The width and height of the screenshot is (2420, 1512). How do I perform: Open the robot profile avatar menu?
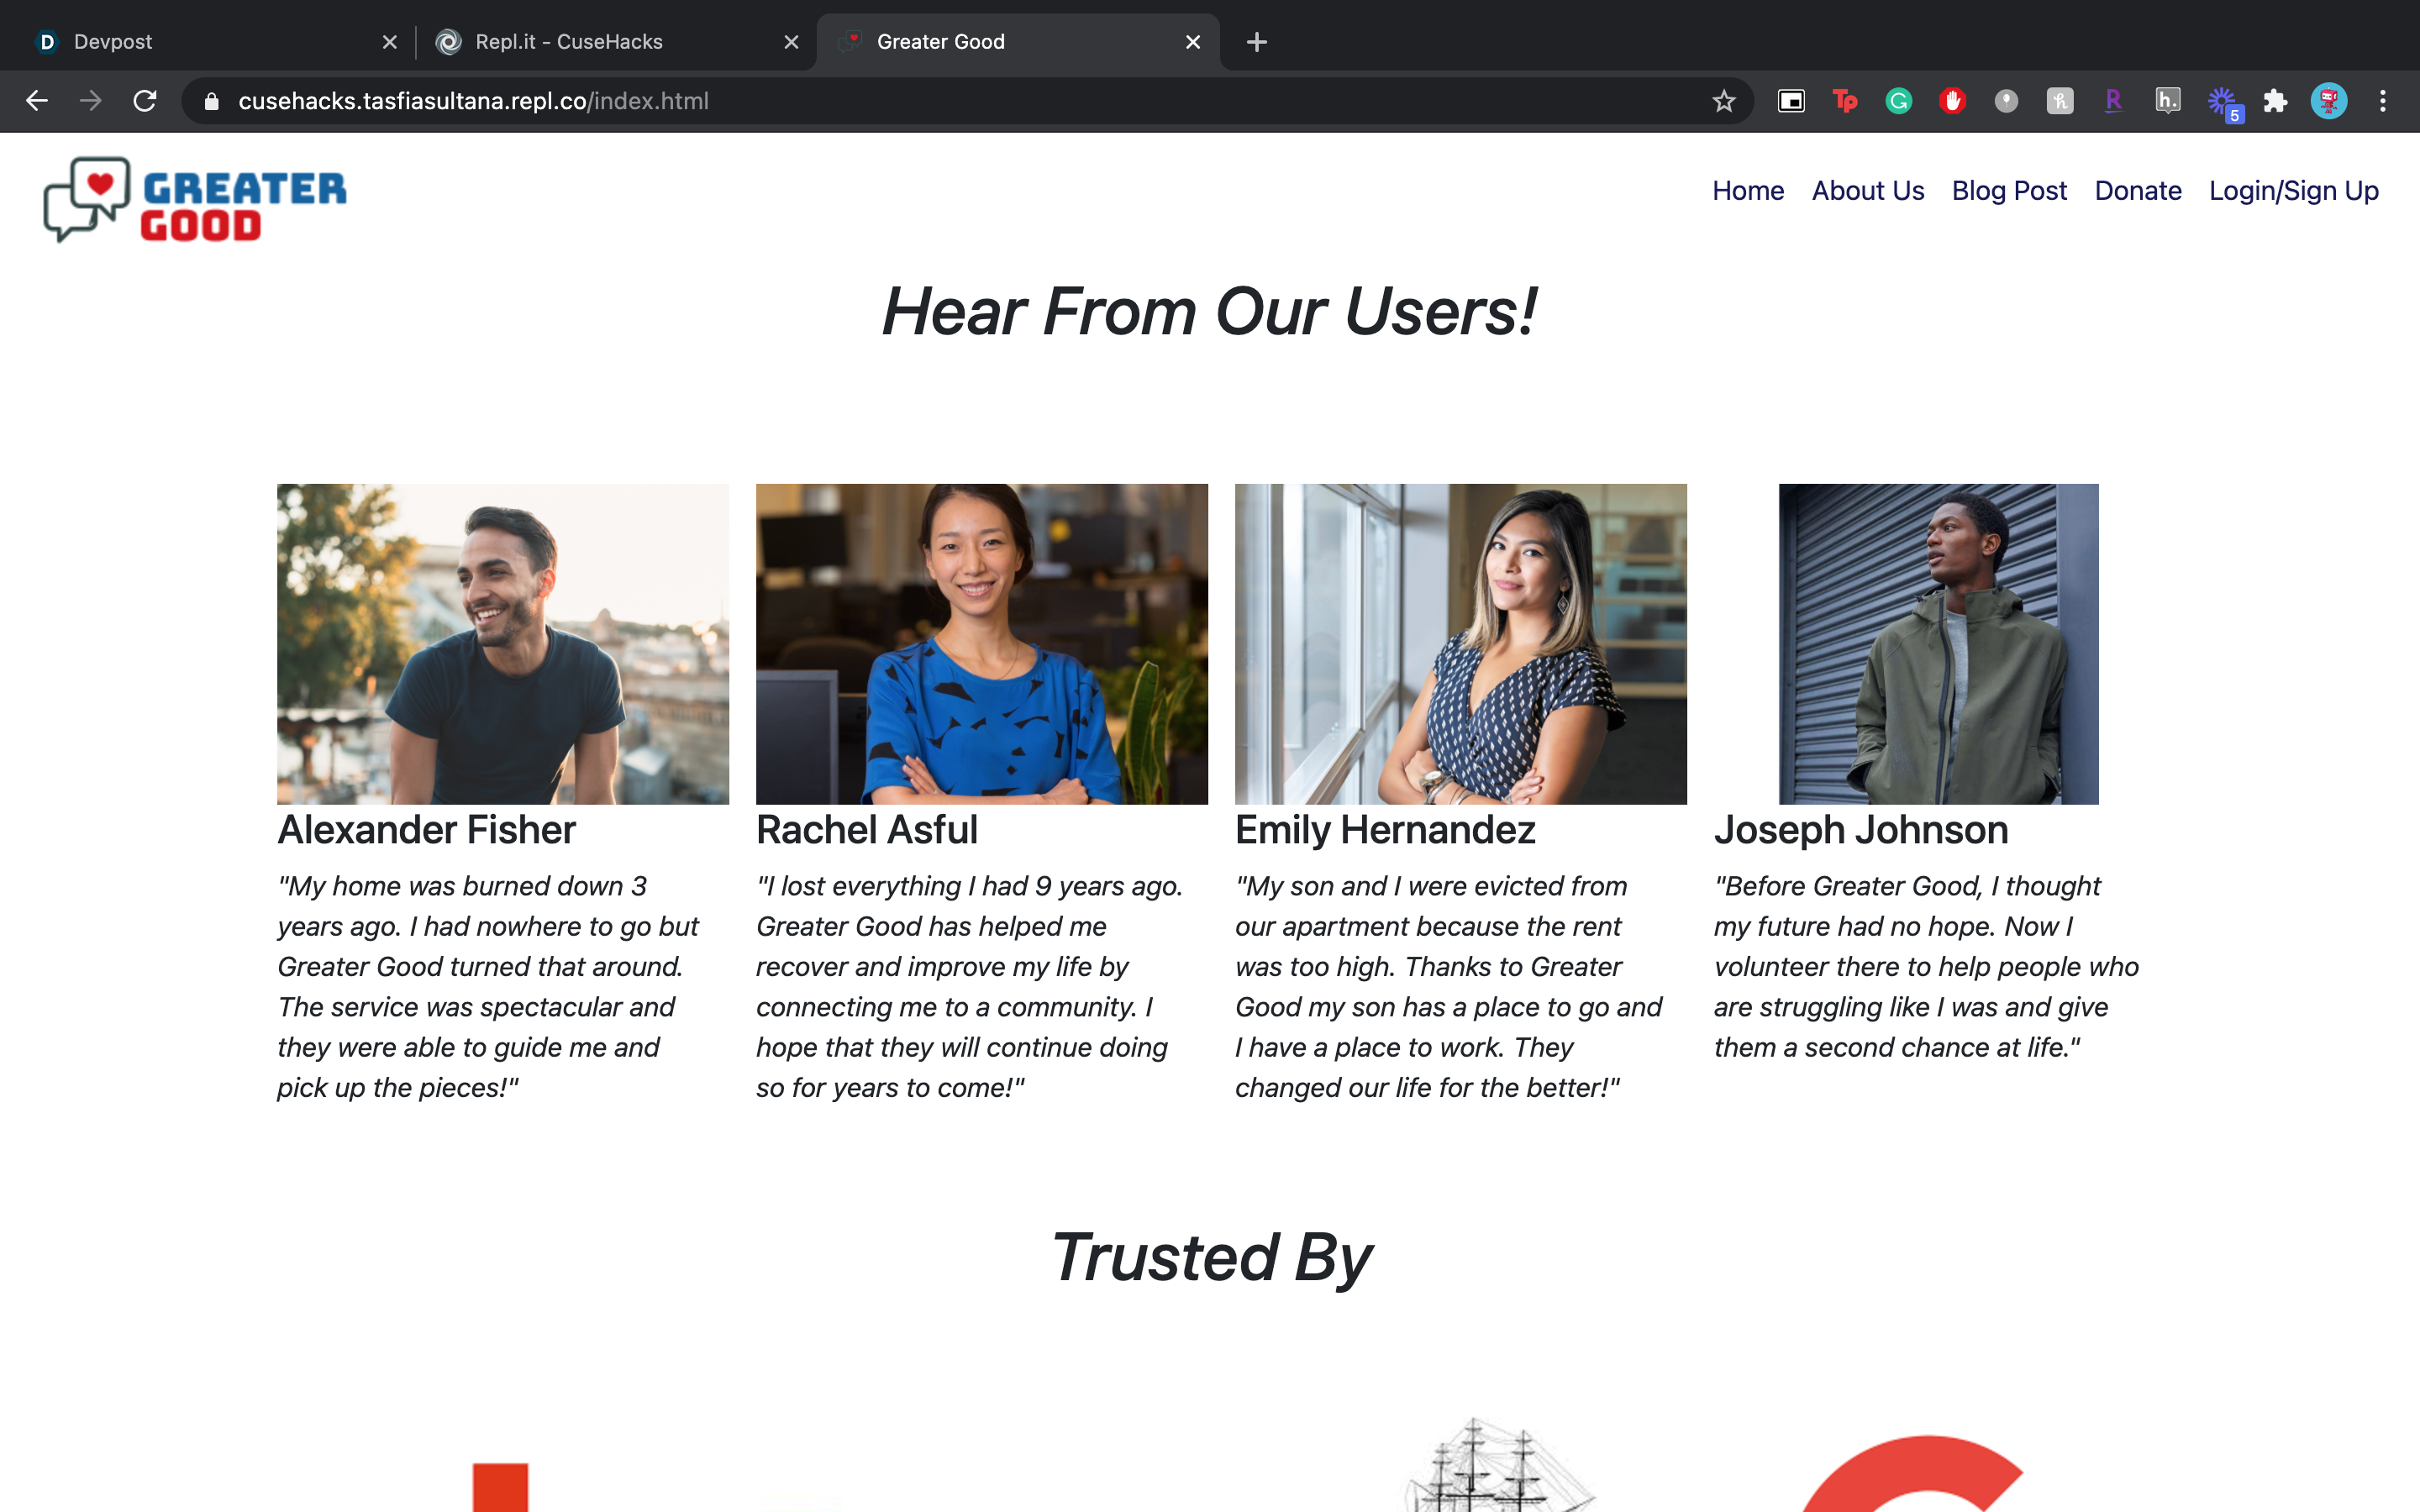[x=2329, y=101]
